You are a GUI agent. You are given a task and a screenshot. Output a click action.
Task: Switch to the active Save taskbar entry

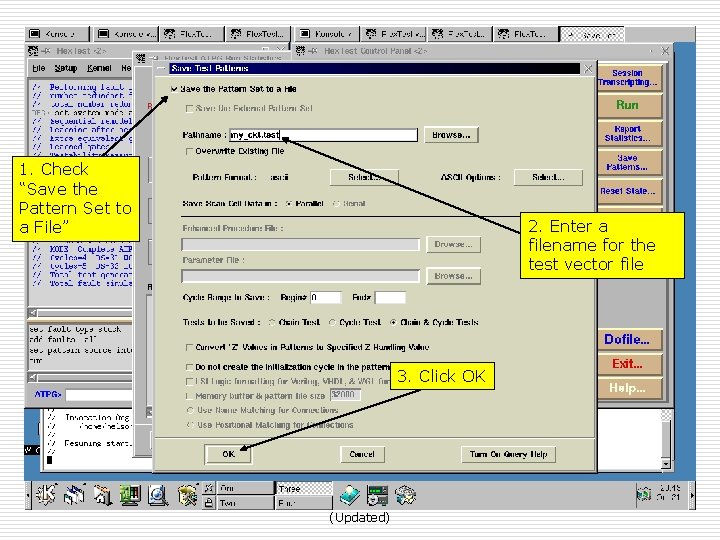592,34
